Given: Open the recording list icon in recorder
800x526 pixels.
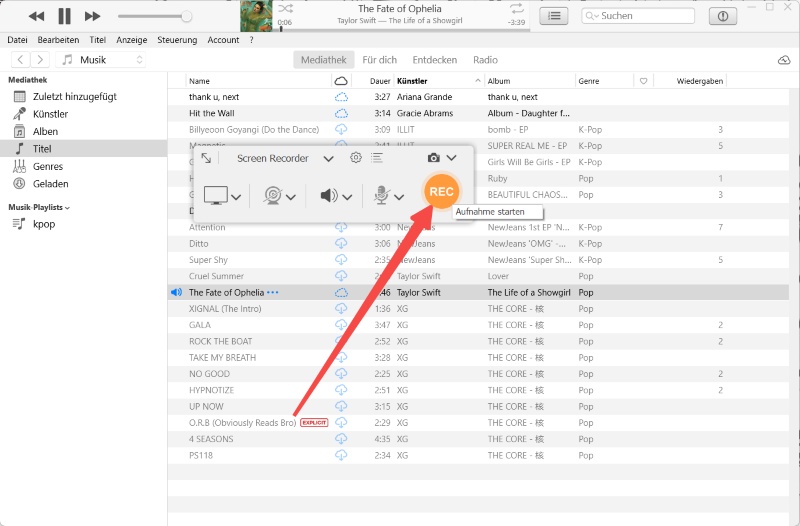Looking at the screenshot, I should click(x=377, y=158).
